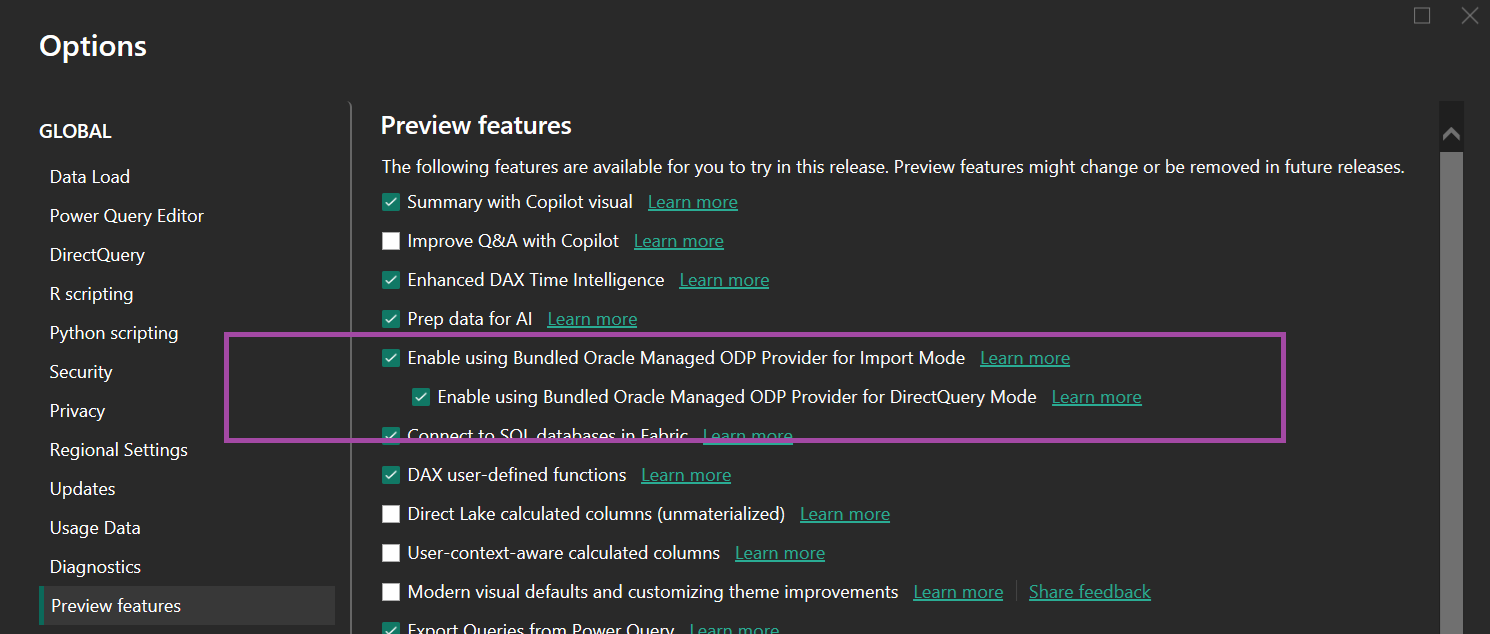Open Learn more for Oracle DirectQuery Mode

1096,397
